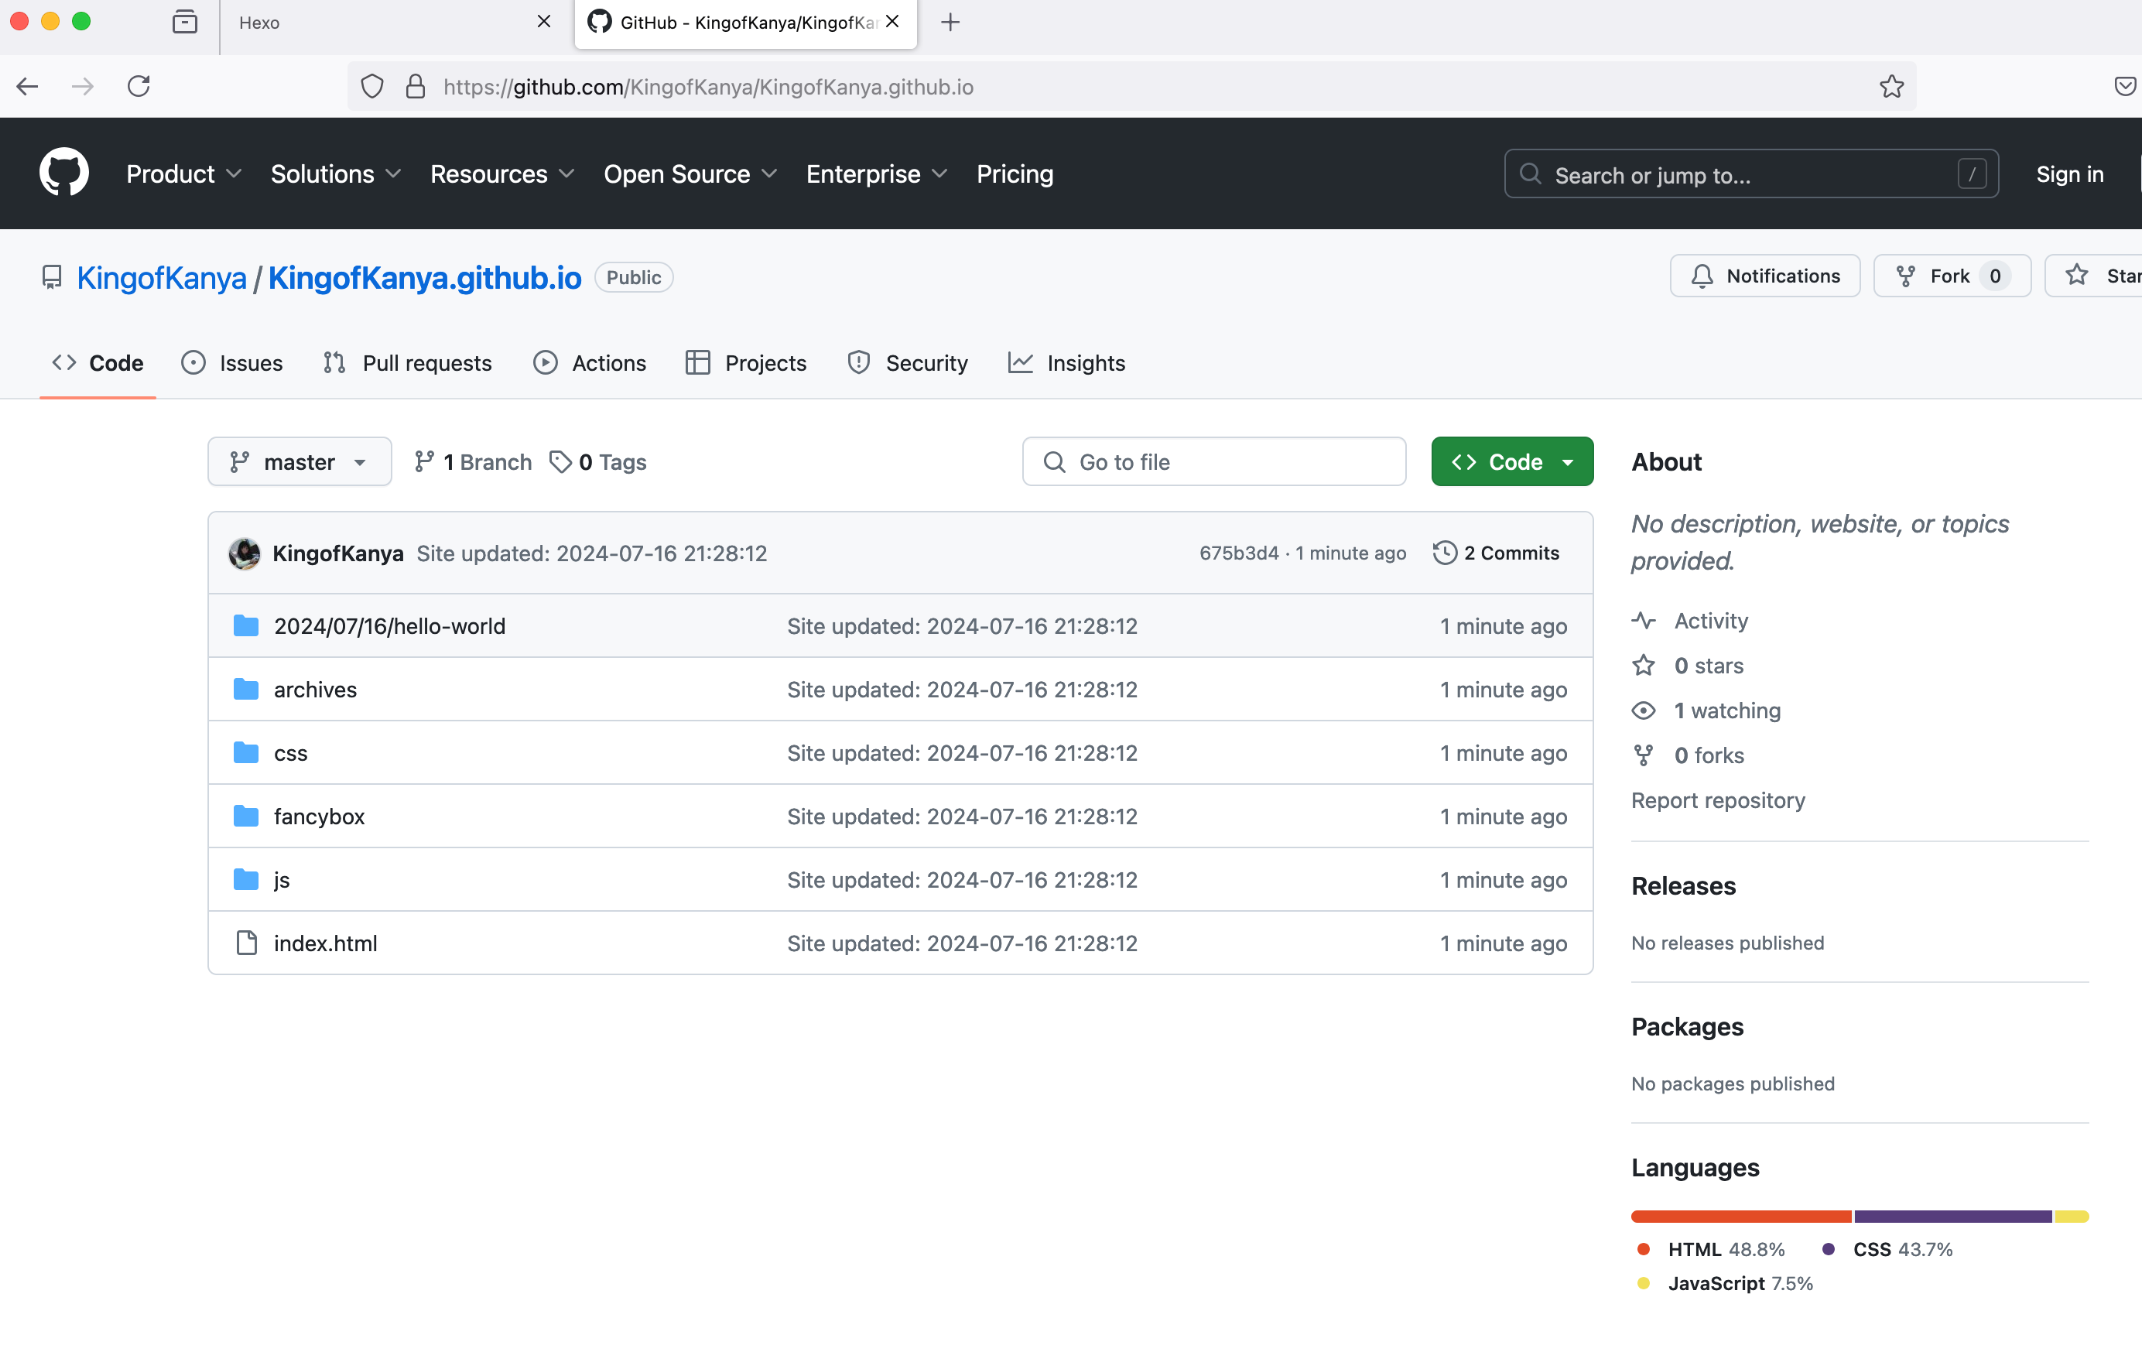
Task: Click the index.html file icon
Action: [246, 943]
